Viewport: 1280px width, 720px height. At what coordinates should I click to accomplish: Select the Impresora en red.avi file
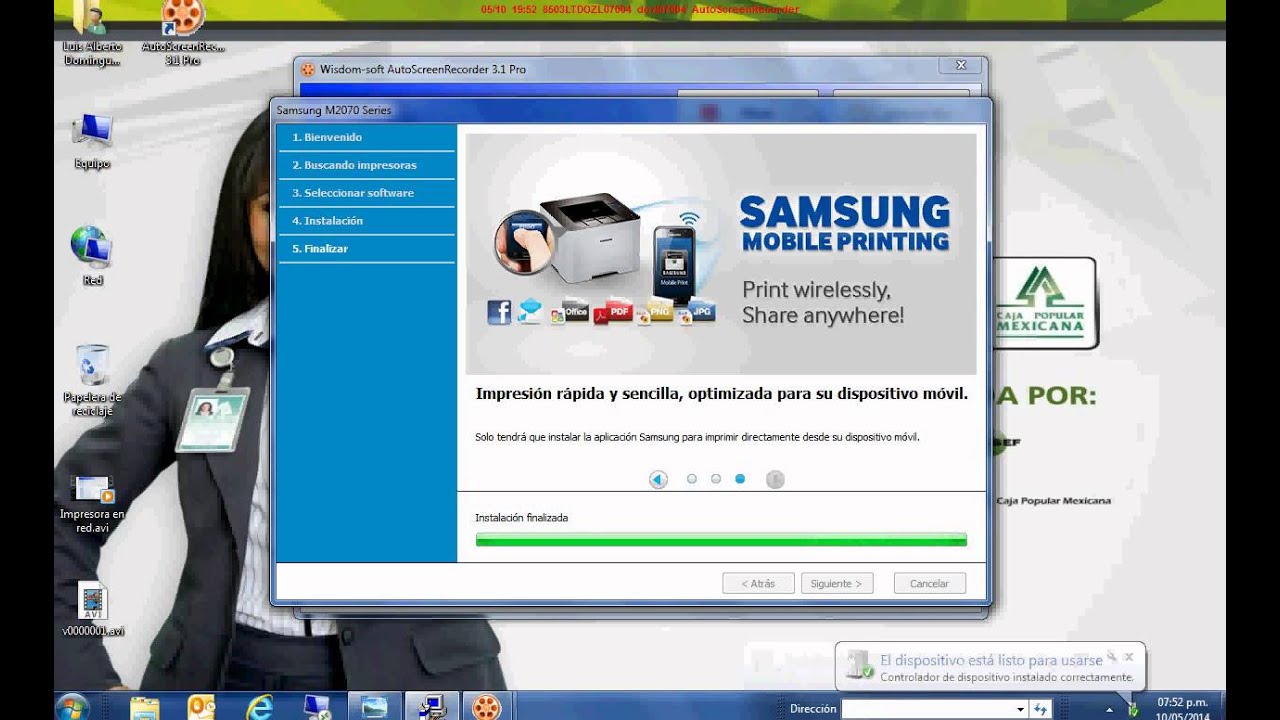point(92,503)
